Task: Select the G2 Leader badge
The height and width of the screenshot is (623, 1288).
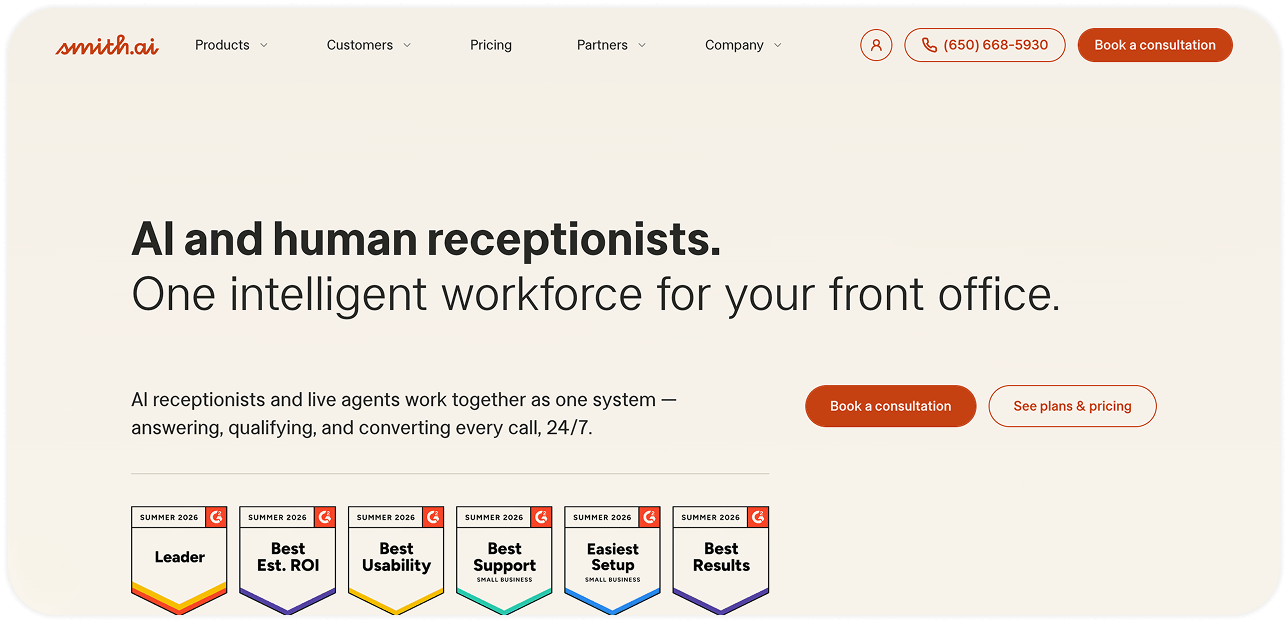Action: click(179, 560)
